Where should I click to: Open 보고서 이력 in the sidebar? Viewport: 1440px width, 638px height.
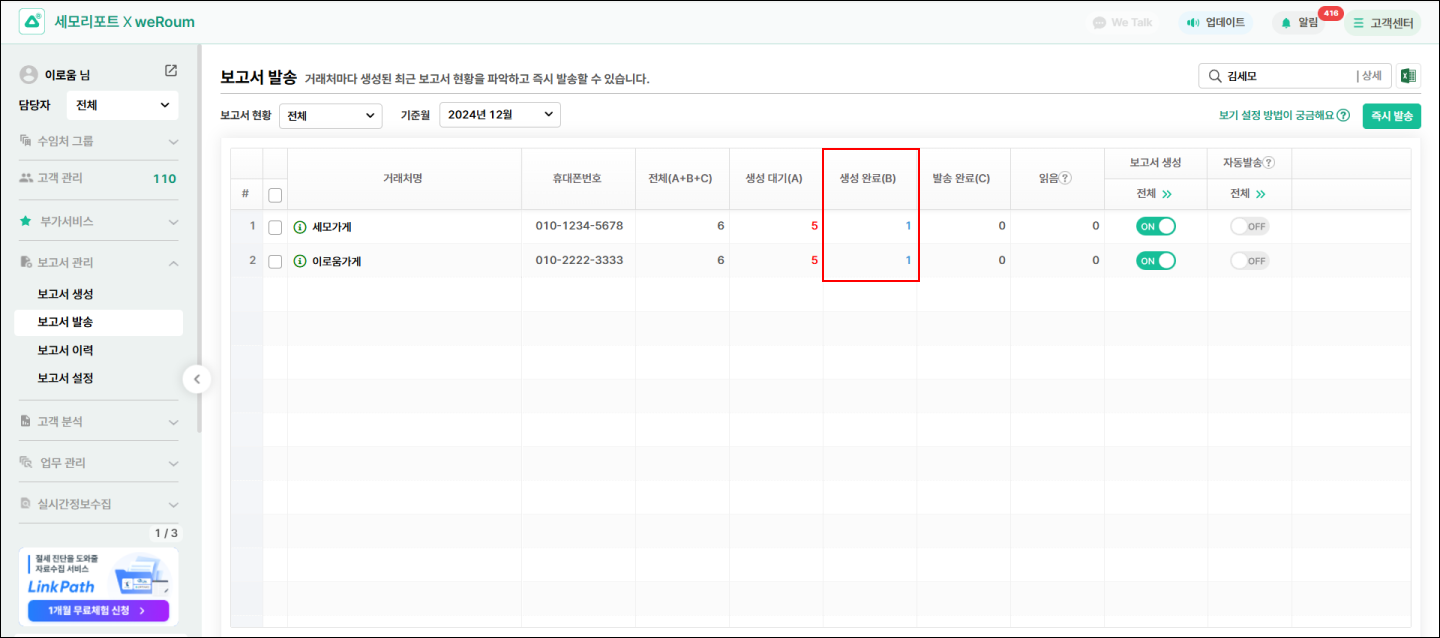click(x=65, y=350)
